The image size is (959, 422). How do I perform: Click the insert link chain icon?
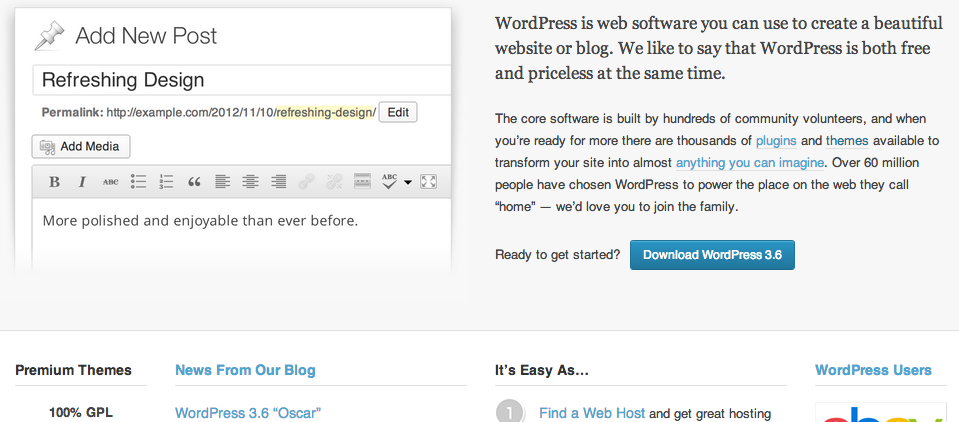[306, 182]
